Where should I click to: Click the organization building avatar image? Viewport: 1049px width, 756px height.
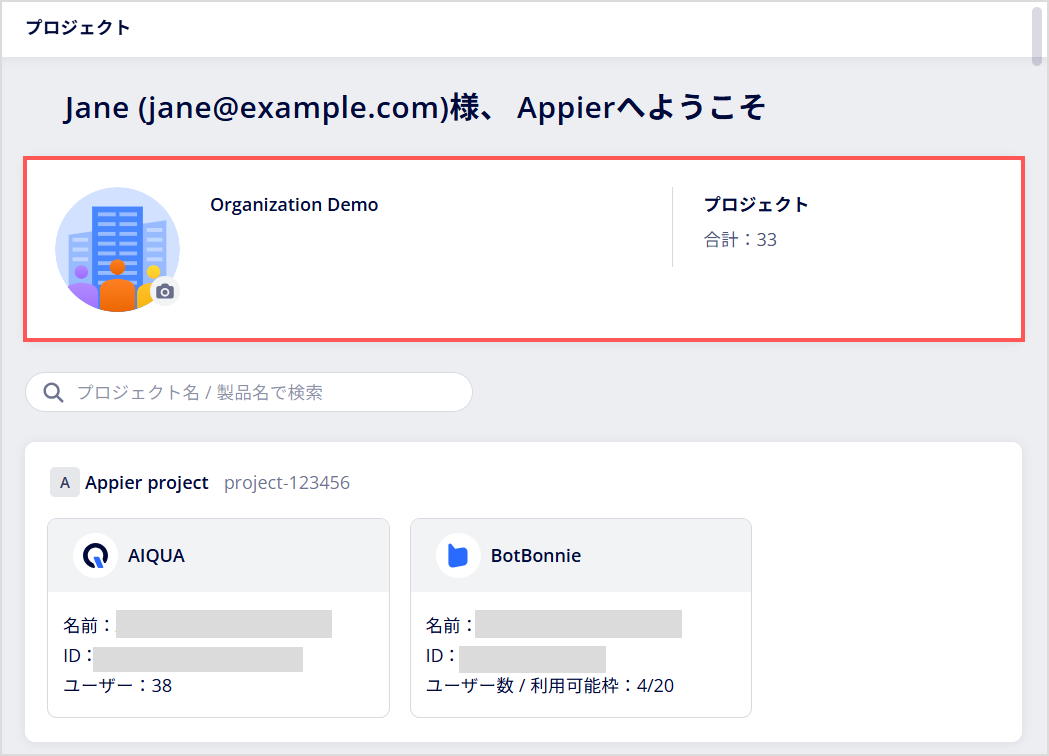[117, 250]
